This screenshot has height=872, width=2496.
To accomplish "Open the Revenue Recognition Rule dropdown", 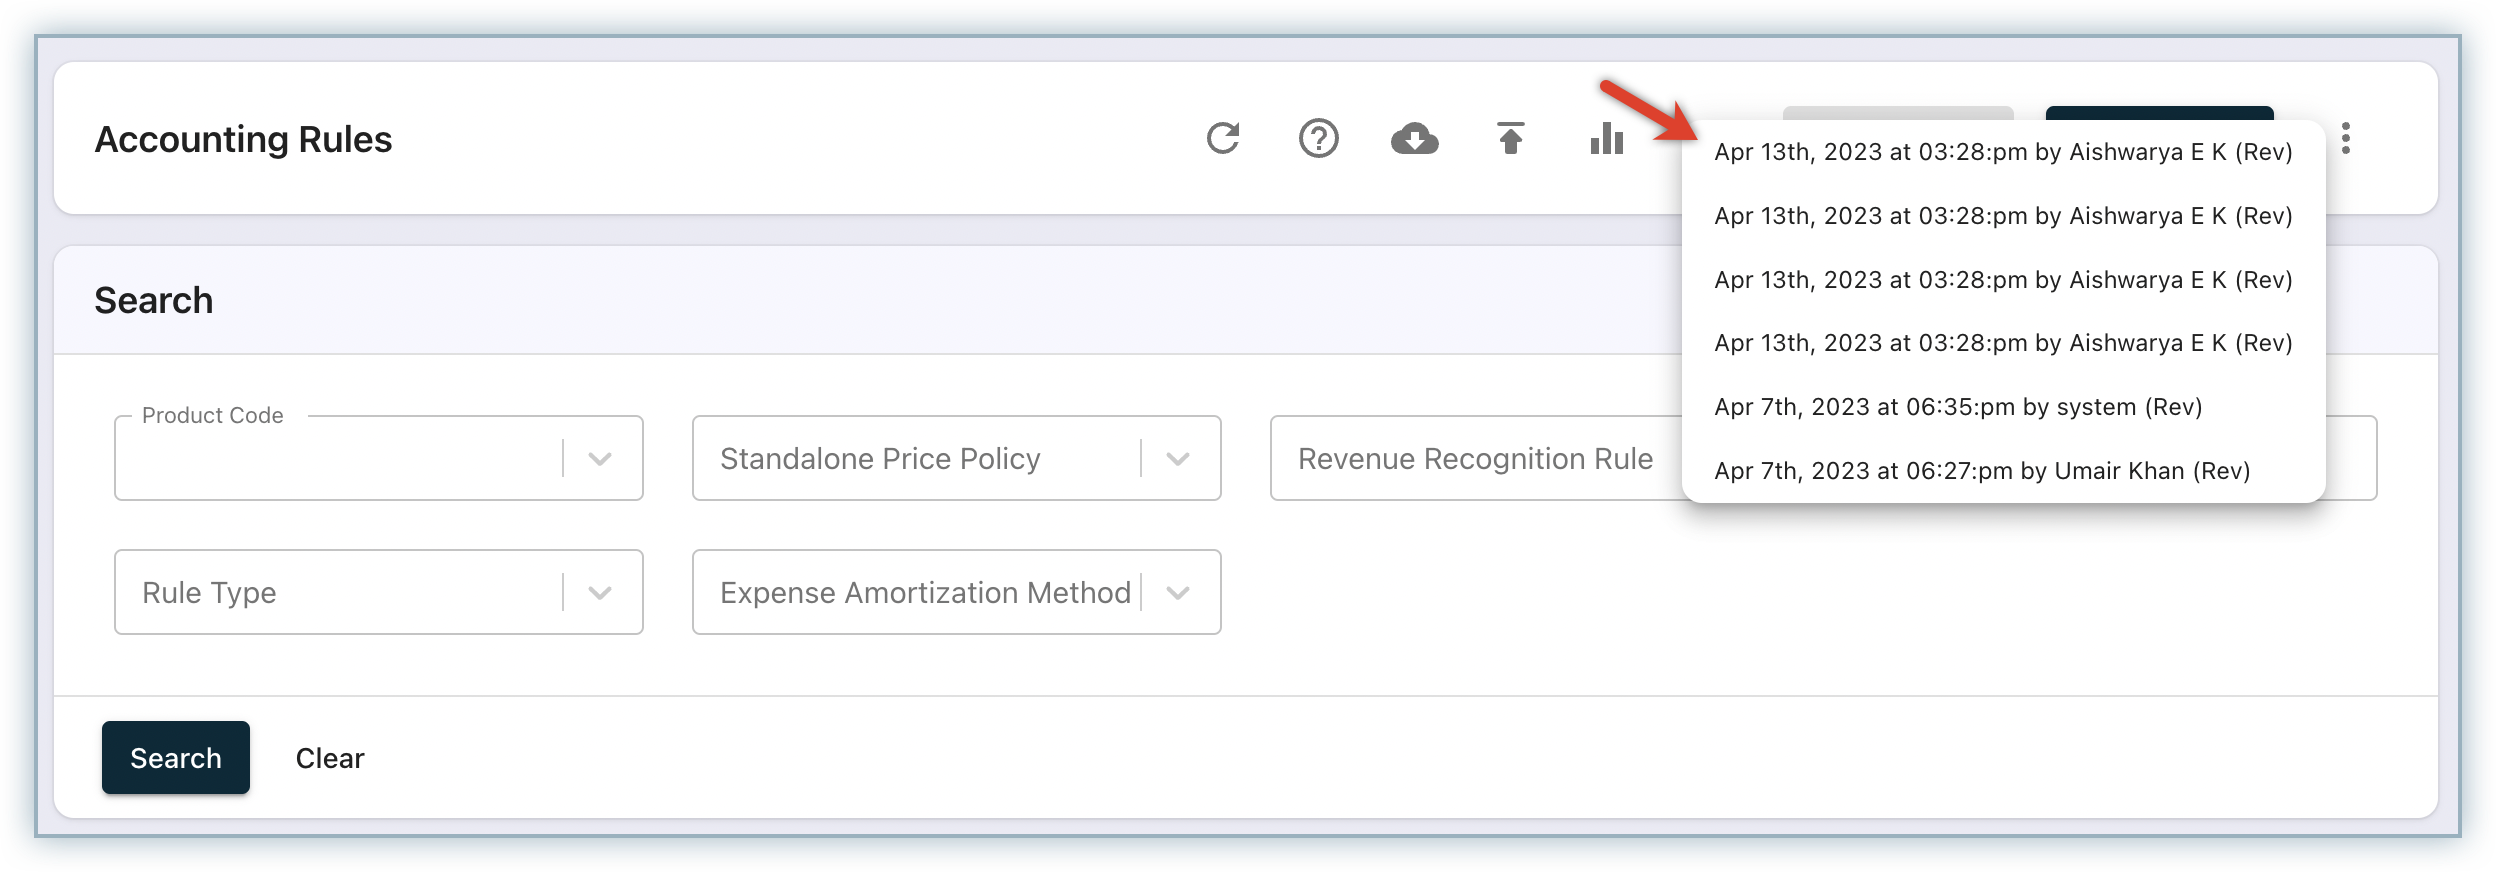I will coord(1475,459).
